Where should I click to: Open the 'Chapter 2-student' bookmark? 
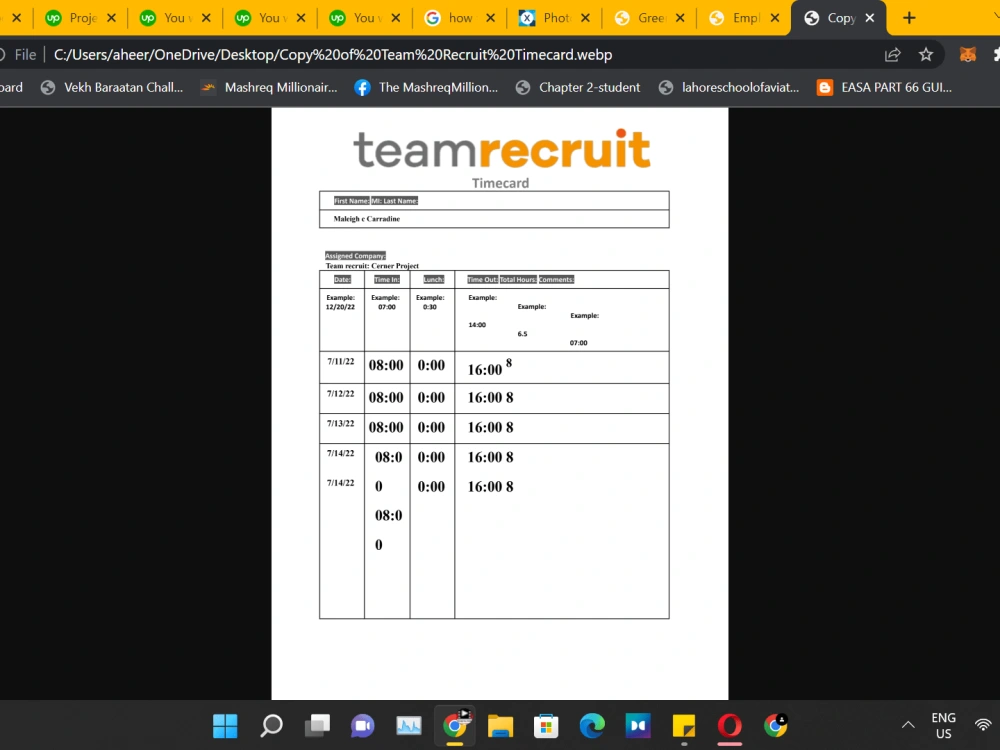tap(589, 87)
